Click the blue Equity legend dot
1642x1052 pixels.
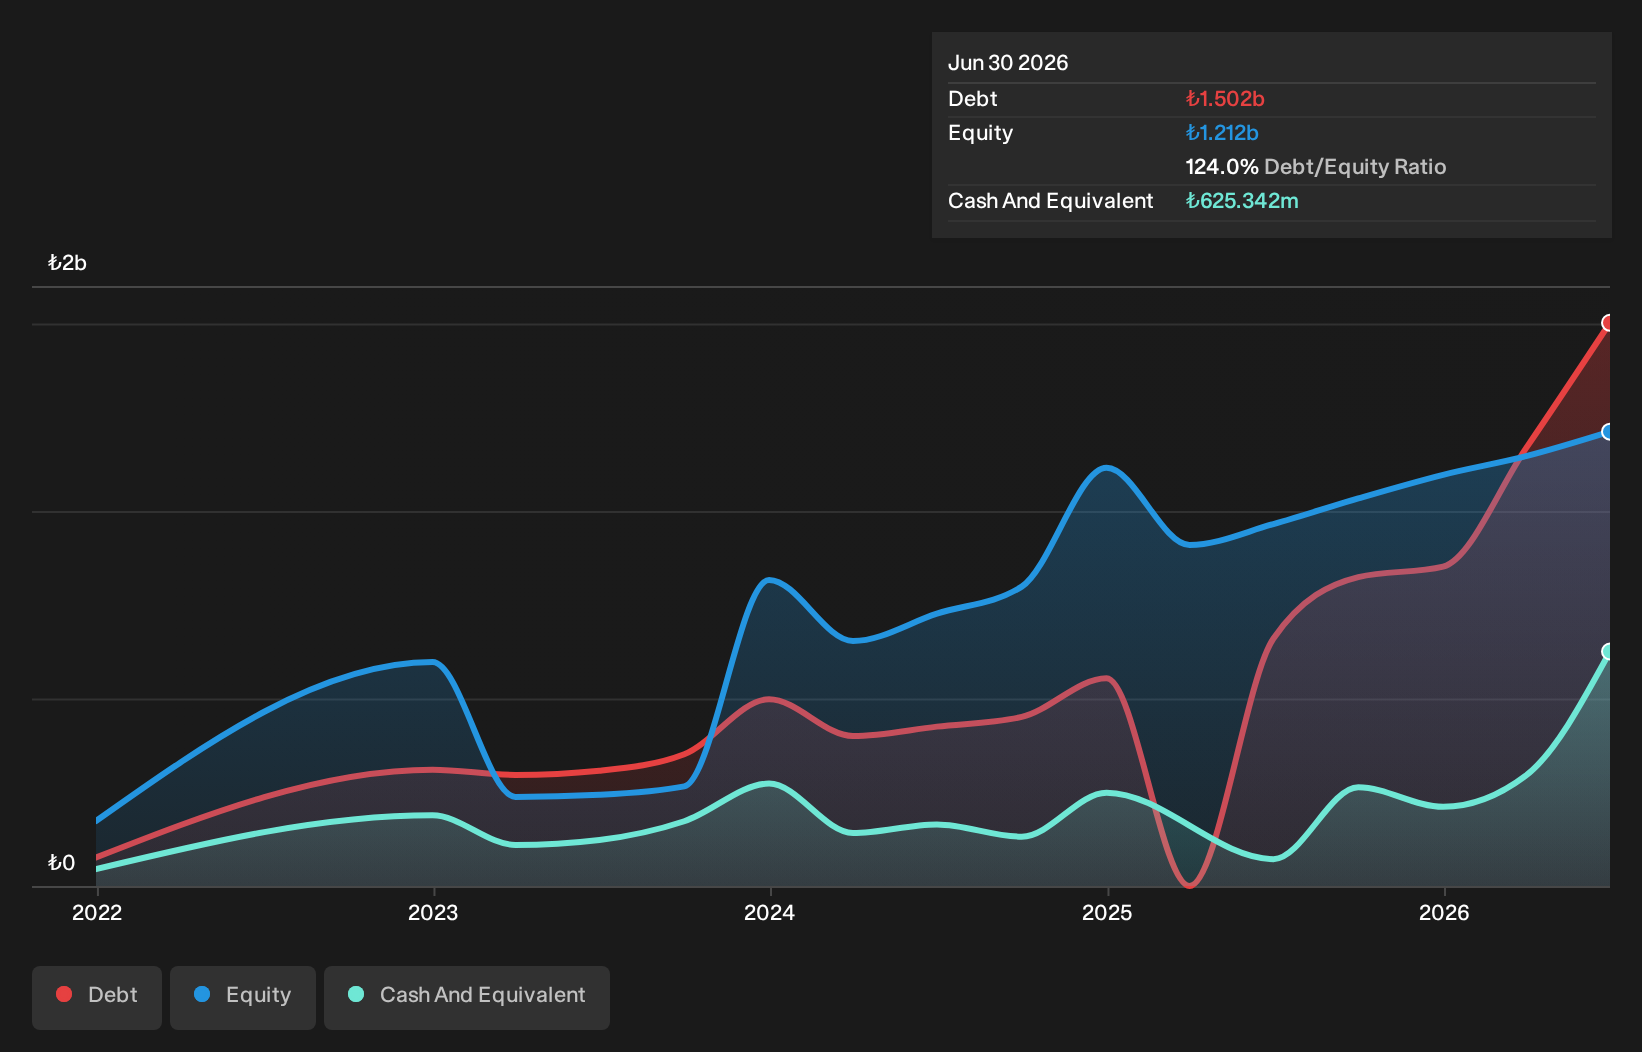pyautogui.click(x=202, y=994)
